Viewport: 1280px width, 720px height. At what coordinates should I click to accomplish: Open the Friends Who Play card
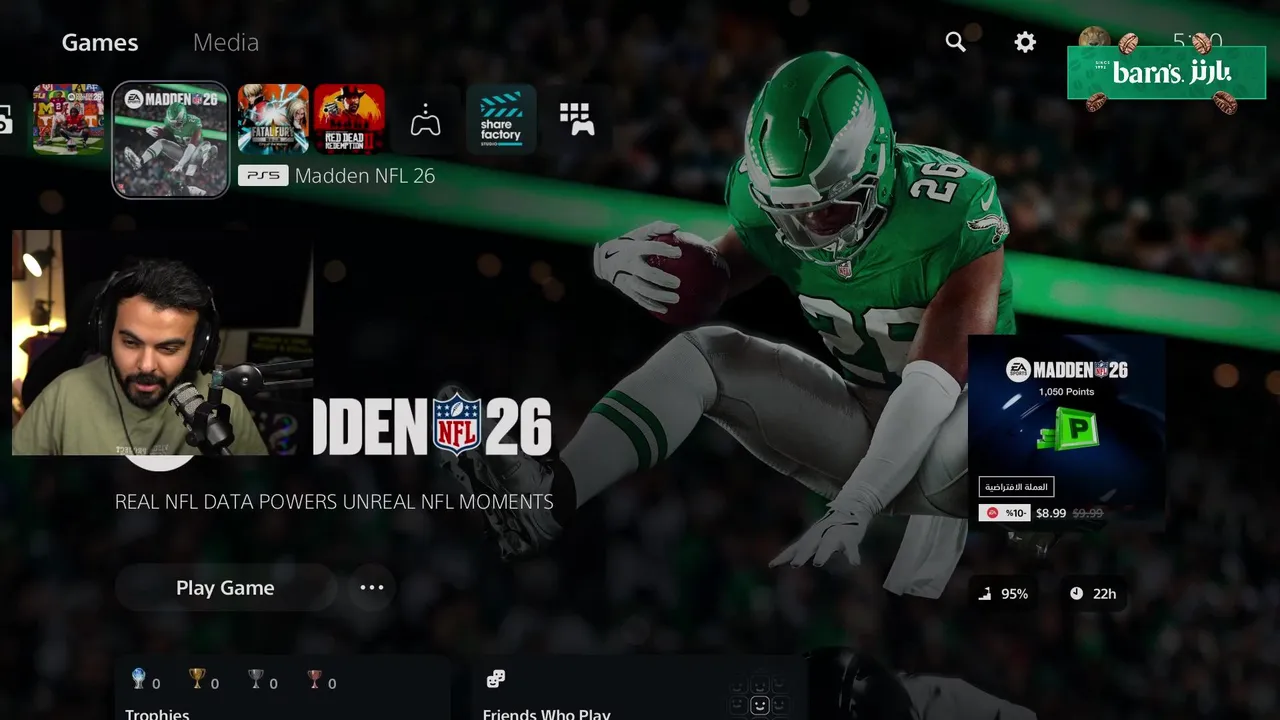click(x=640, y=688)
